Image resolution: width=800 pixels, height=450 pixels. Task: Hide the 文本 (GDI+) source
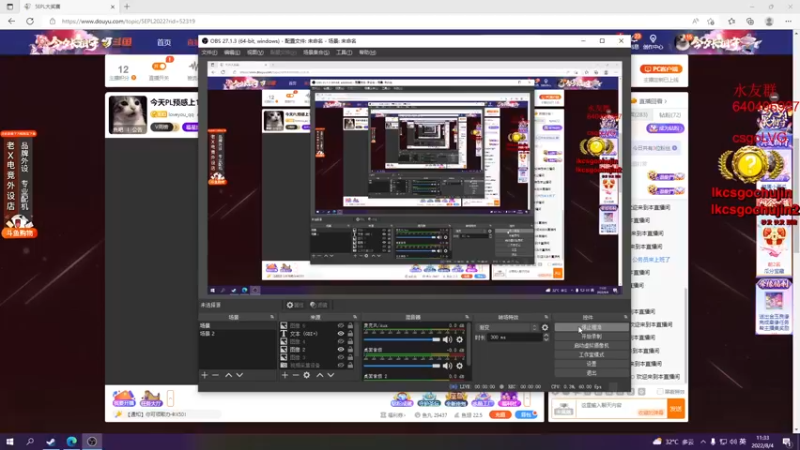pyautogui.click(x=341, y=334)
